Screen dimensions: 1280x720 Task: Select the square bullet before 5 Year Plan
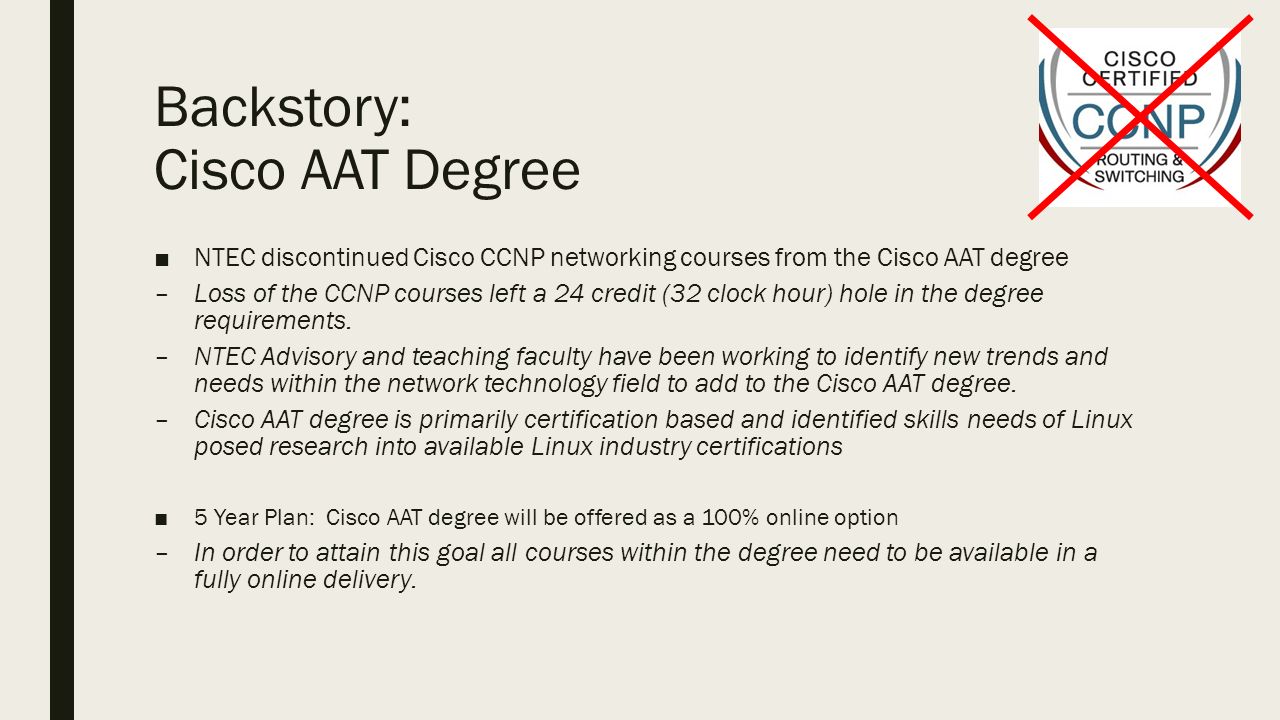(x=162, y=519)
